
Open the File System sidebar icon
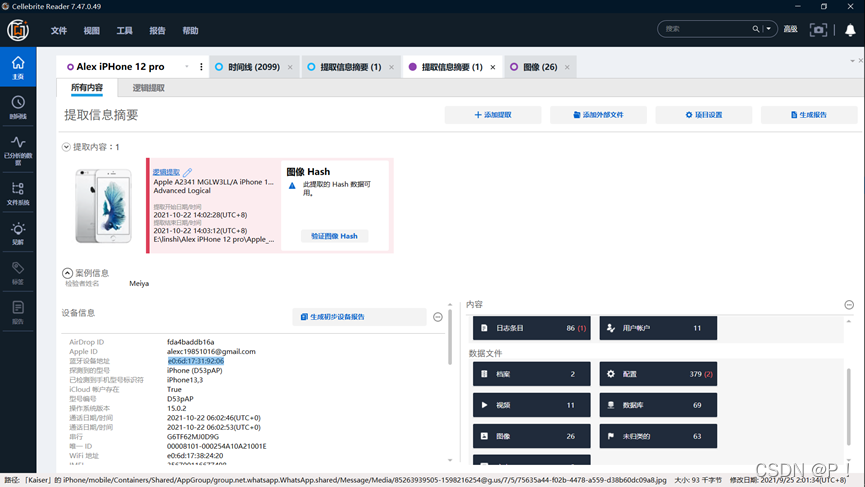point(18,194)
